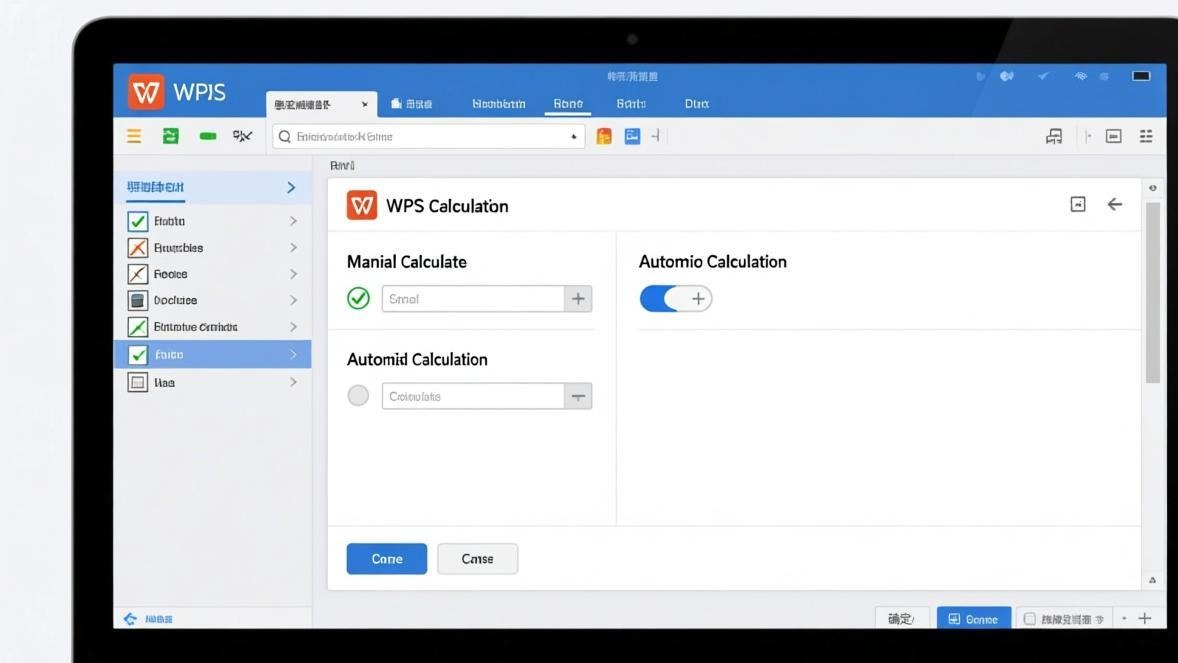Click the magnifier icon in search box
The image size is (1178, 663).
285,137
